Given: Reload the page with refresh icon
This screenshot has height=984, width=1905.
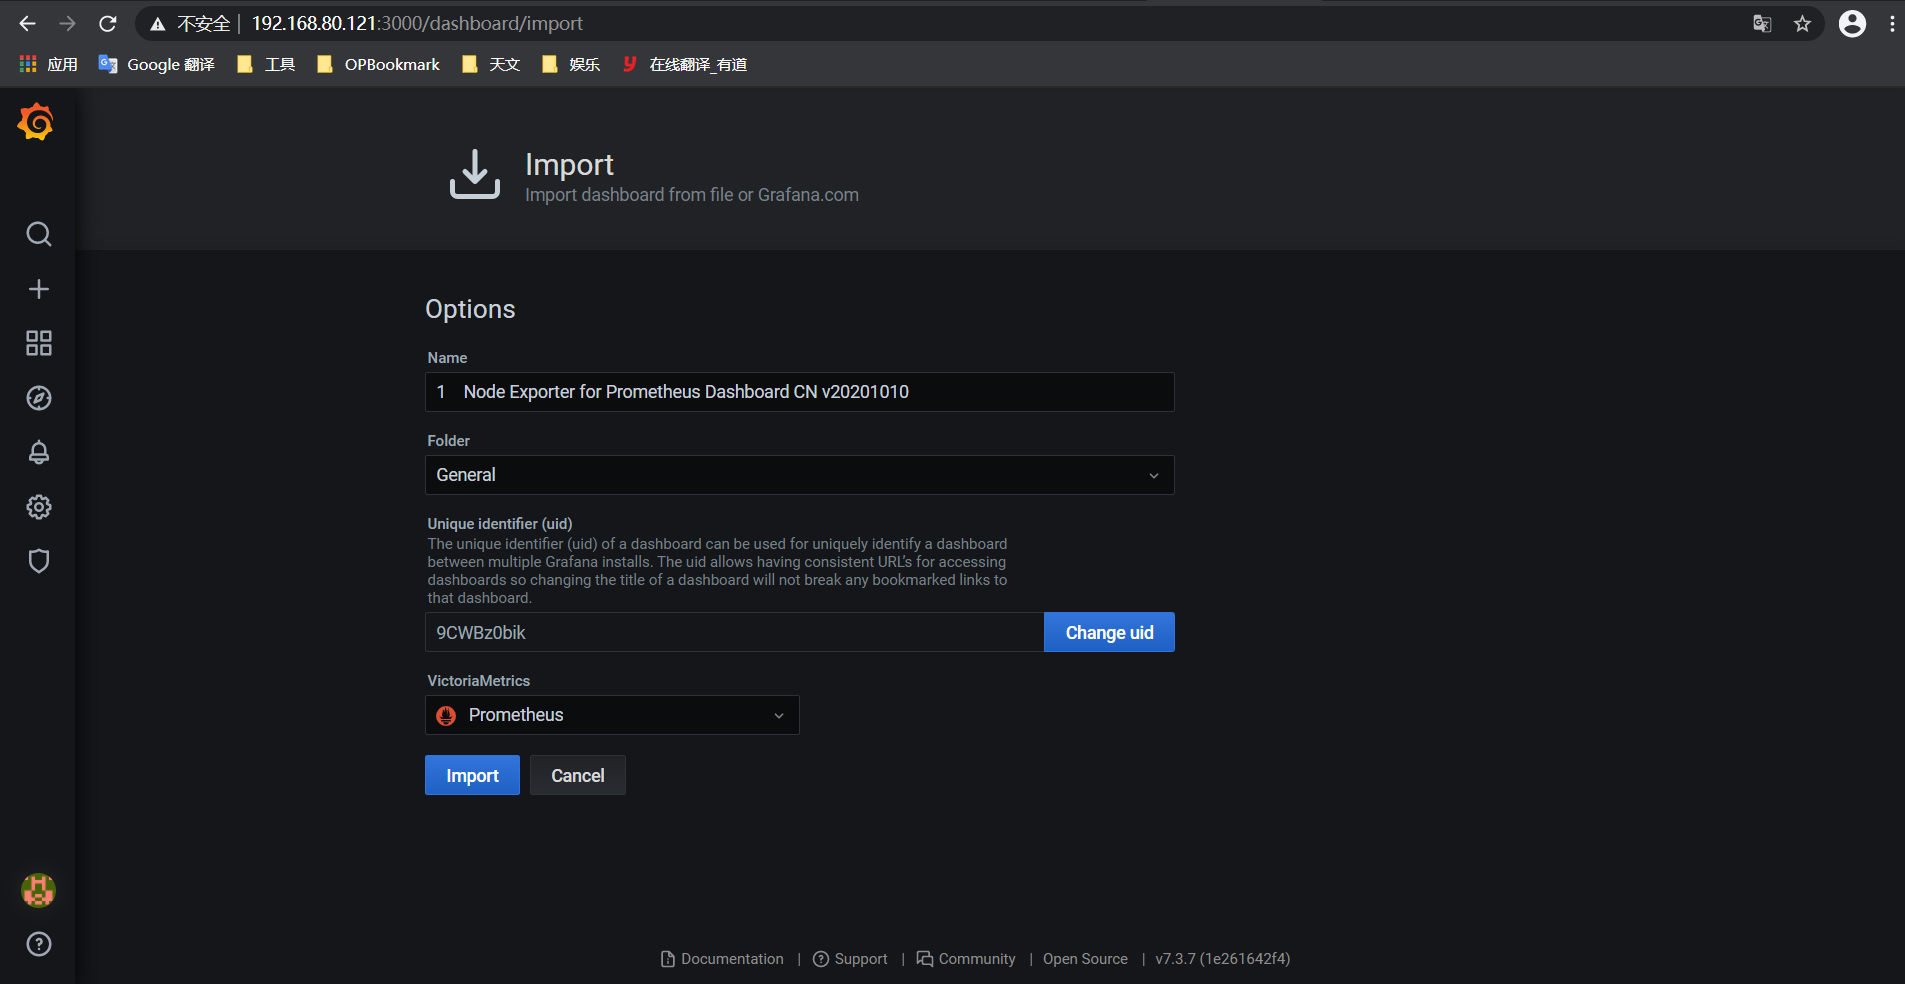Looking at the screenshot, I should 108,23.
